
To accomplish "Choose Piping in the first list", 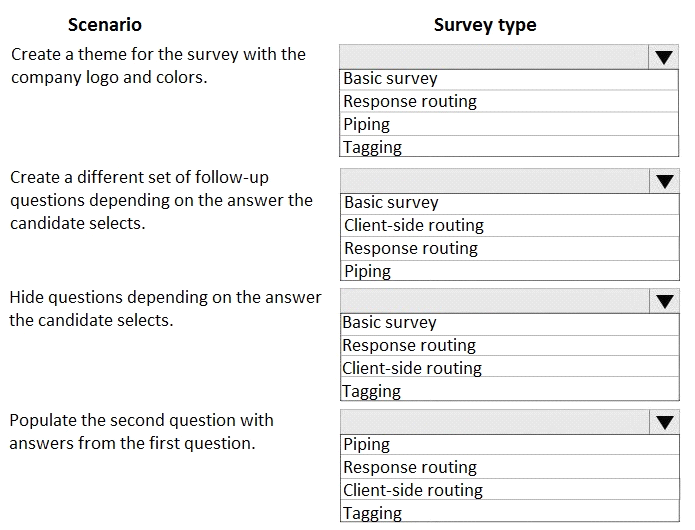I will 509,124.
